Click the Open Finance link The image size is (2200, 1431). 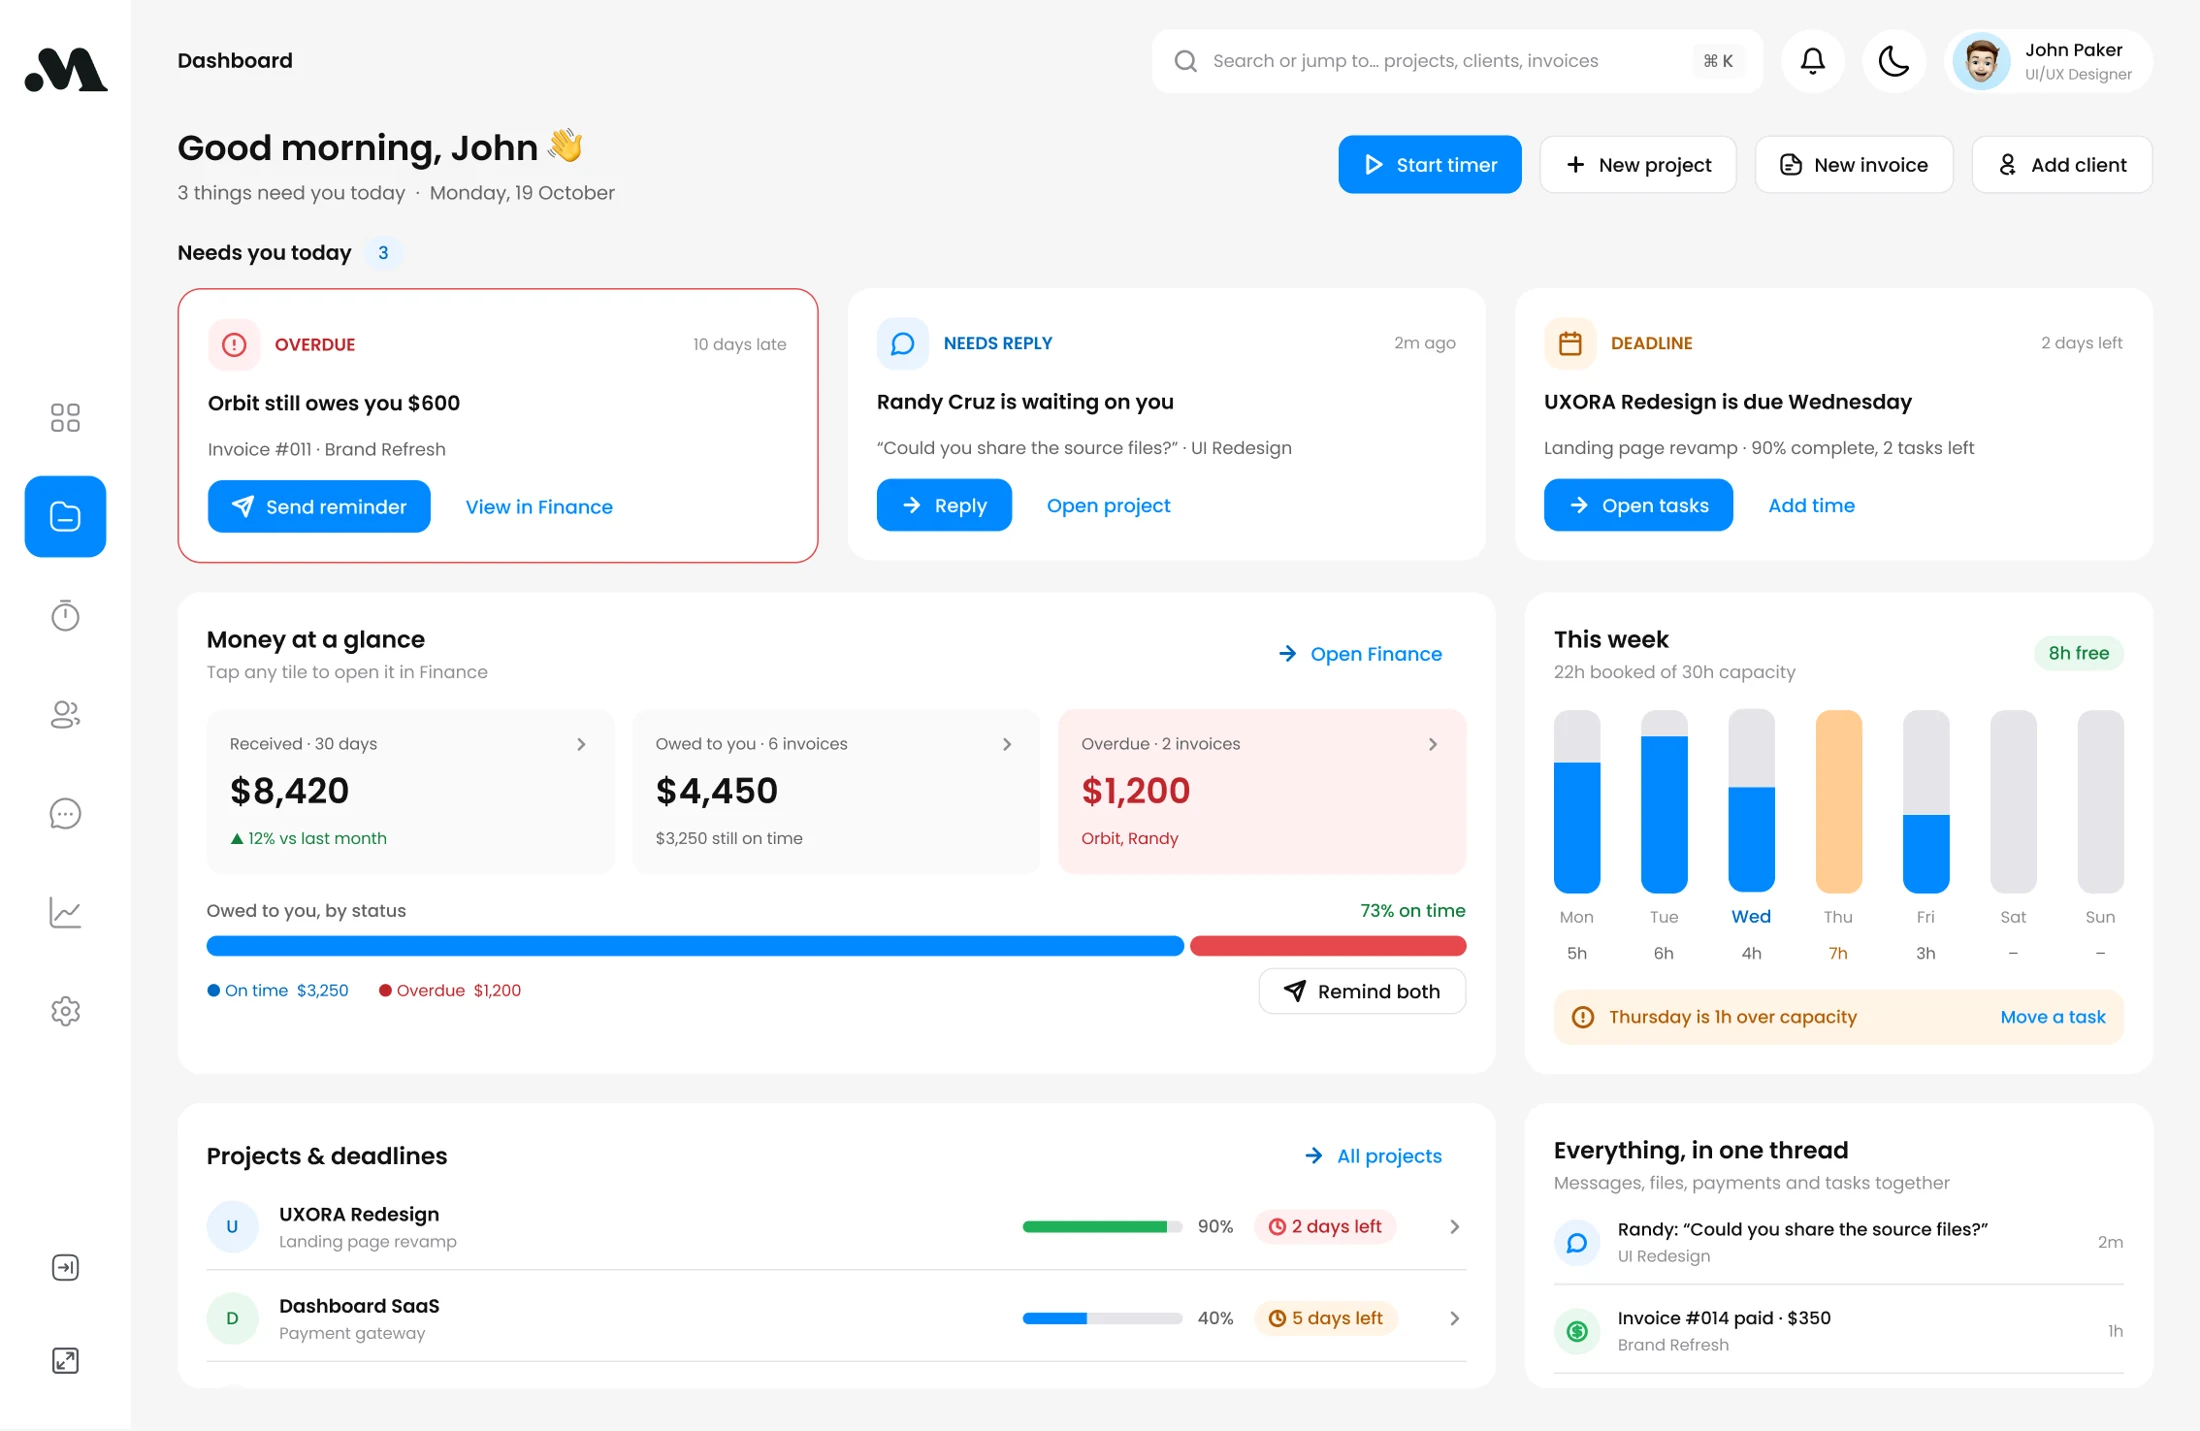point(1360,654)
